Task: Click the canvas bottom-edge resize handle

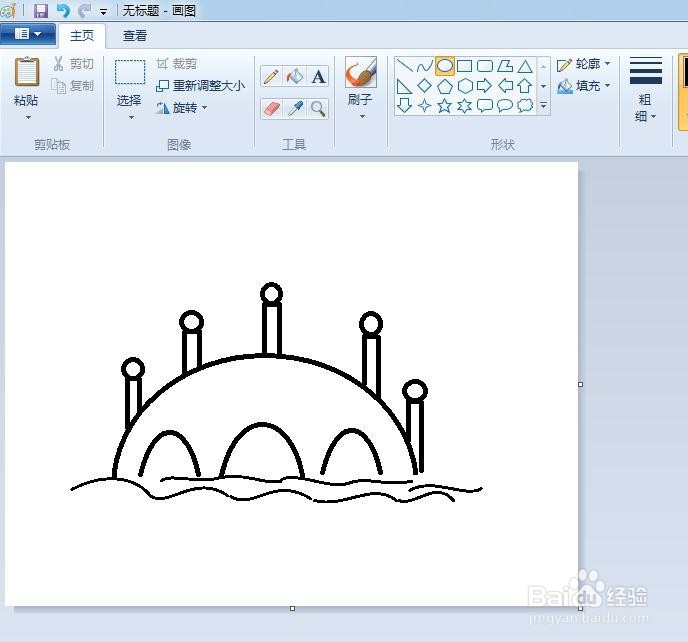Action: 292,609
